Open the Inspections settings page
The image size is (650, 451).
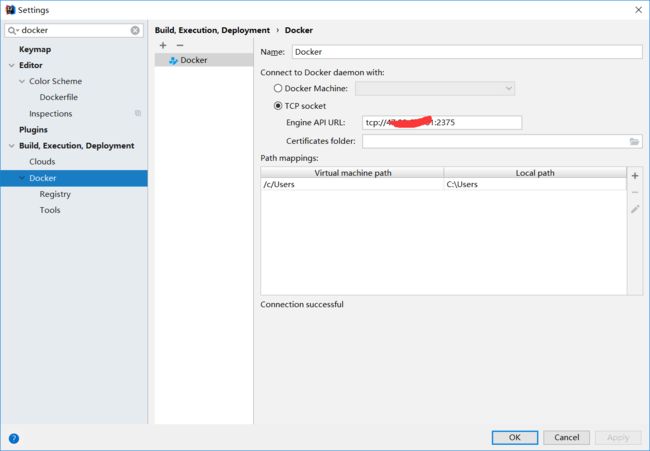(x=51, y=114)
